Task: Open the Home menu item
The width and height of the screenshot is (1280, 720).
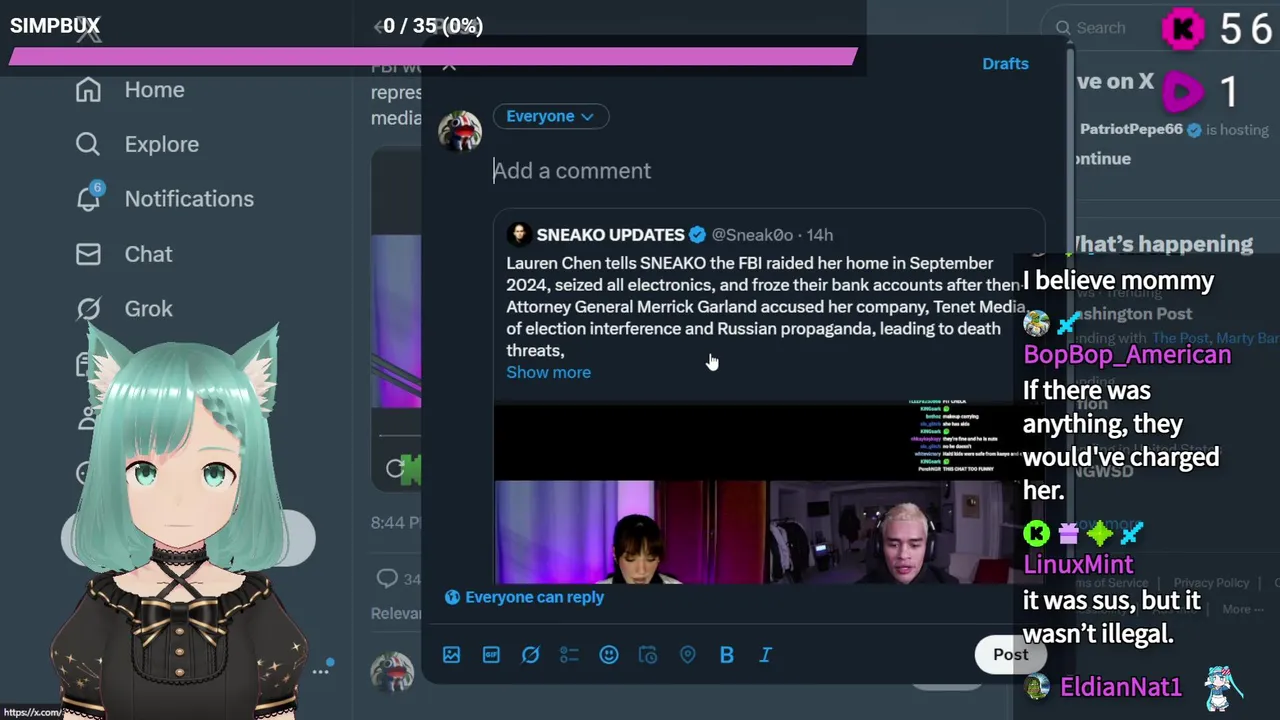Action: [x=154, y=90]
